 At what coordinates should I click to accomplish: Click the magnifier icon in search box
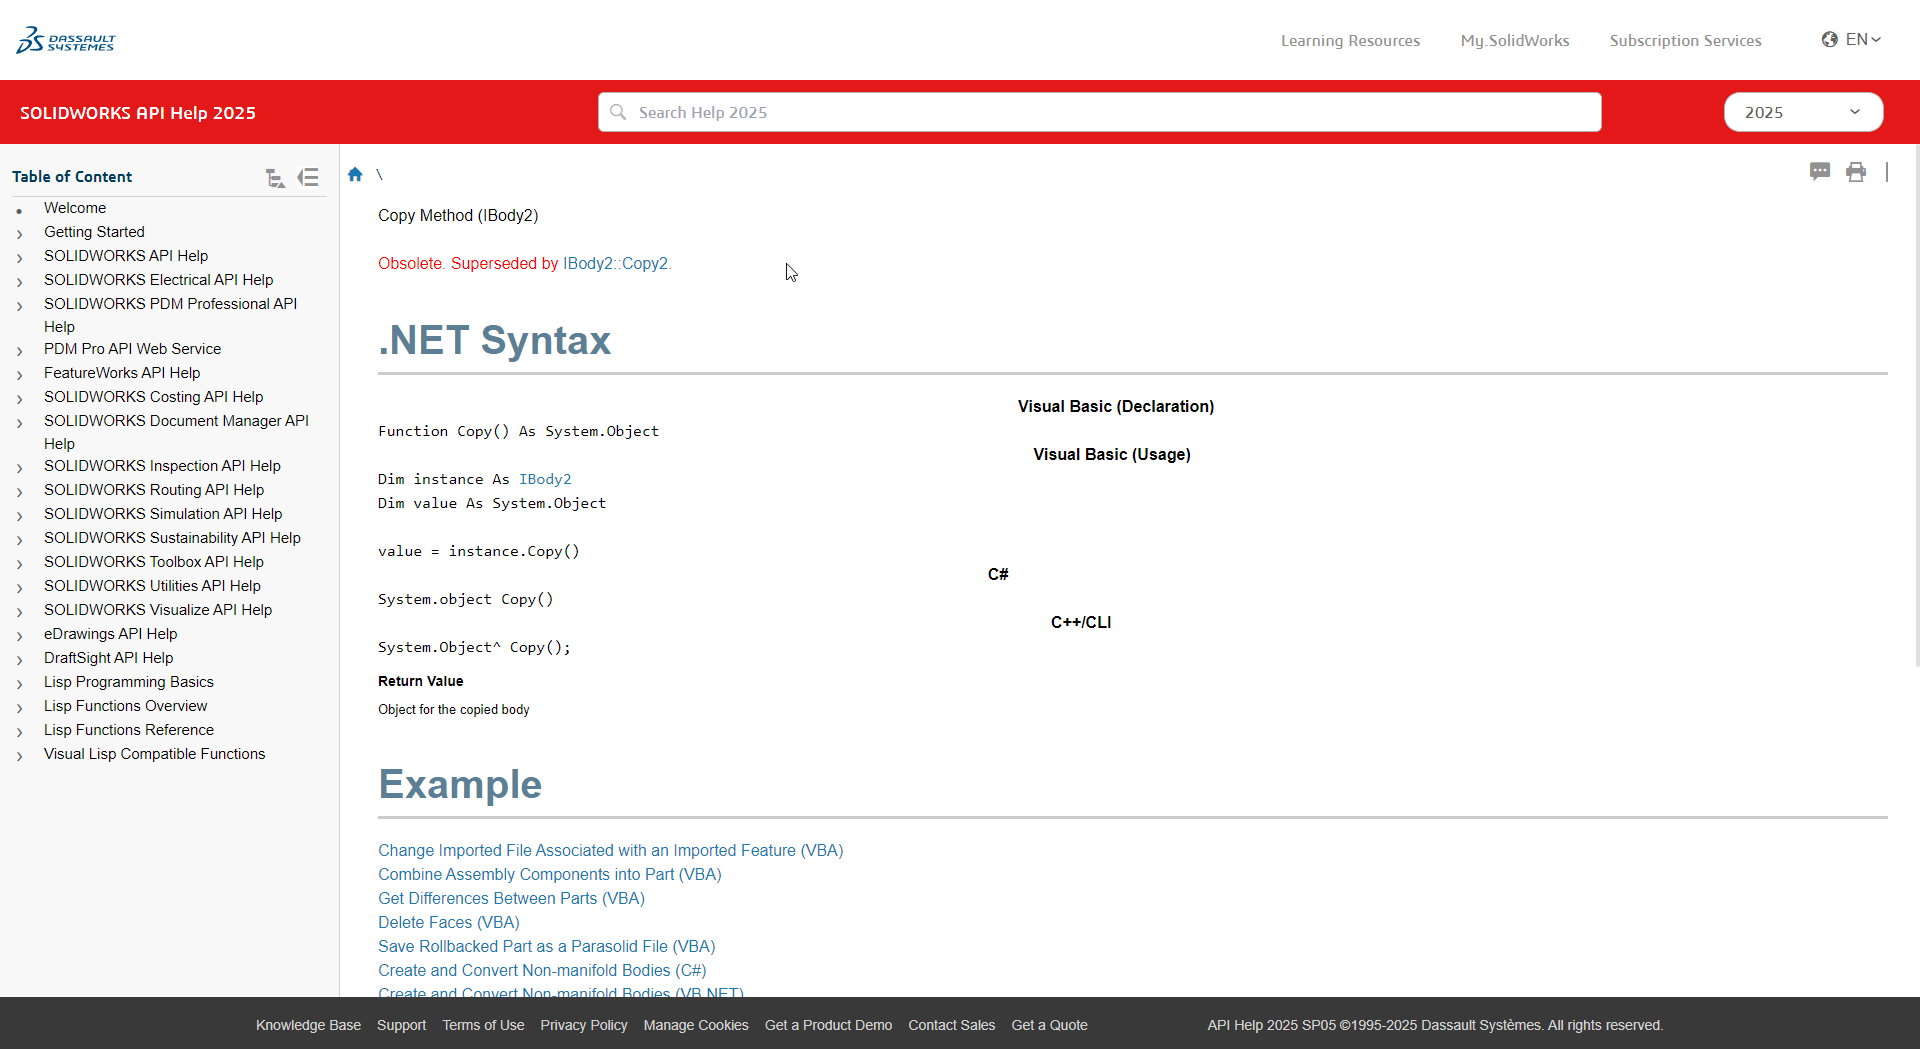pyautogui.click(x=618, y=112)
